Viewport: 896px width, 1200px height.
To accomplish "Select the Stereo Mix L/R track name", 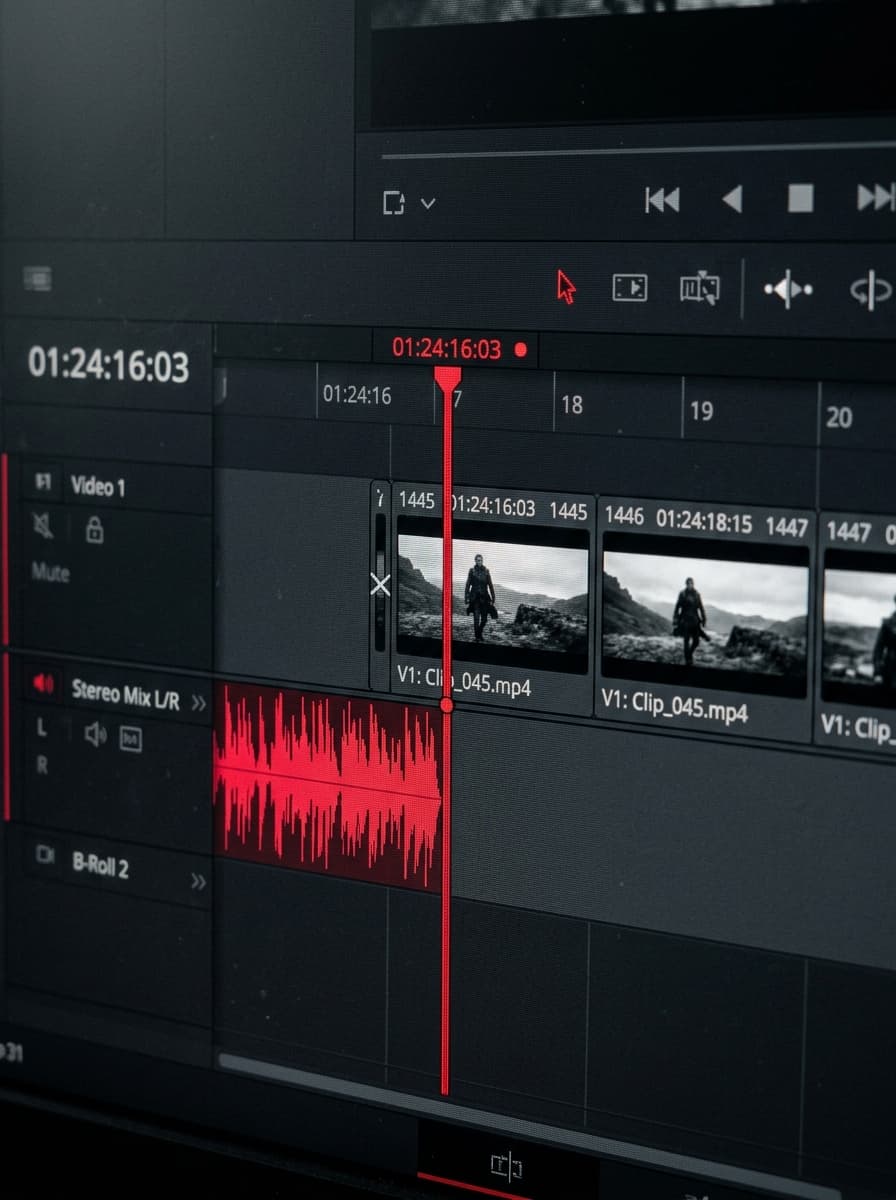I will pos(126,693).
